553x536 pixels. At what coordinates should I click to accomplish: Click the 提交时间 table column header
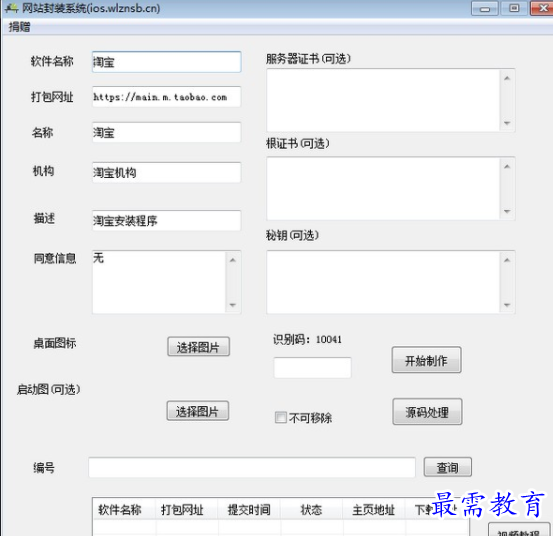pyautogui.click(x=249, y=509)
